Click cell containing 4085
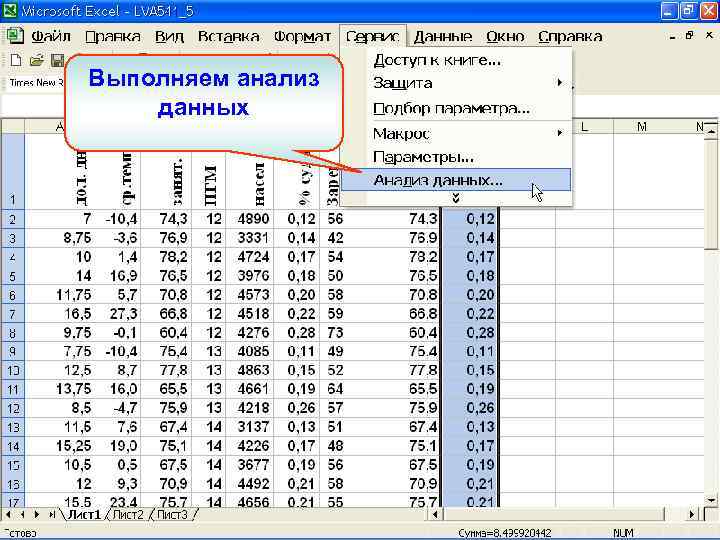 coord(249,351)
